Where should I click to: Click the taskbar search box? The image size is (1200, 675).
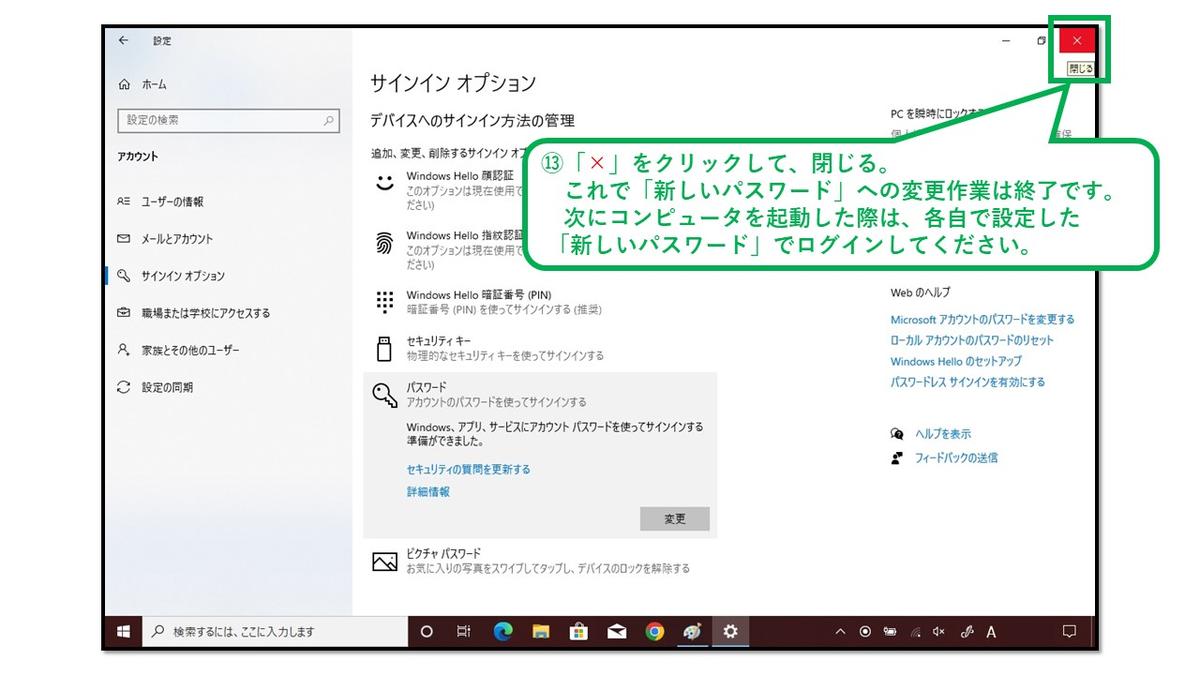[275, 631]
